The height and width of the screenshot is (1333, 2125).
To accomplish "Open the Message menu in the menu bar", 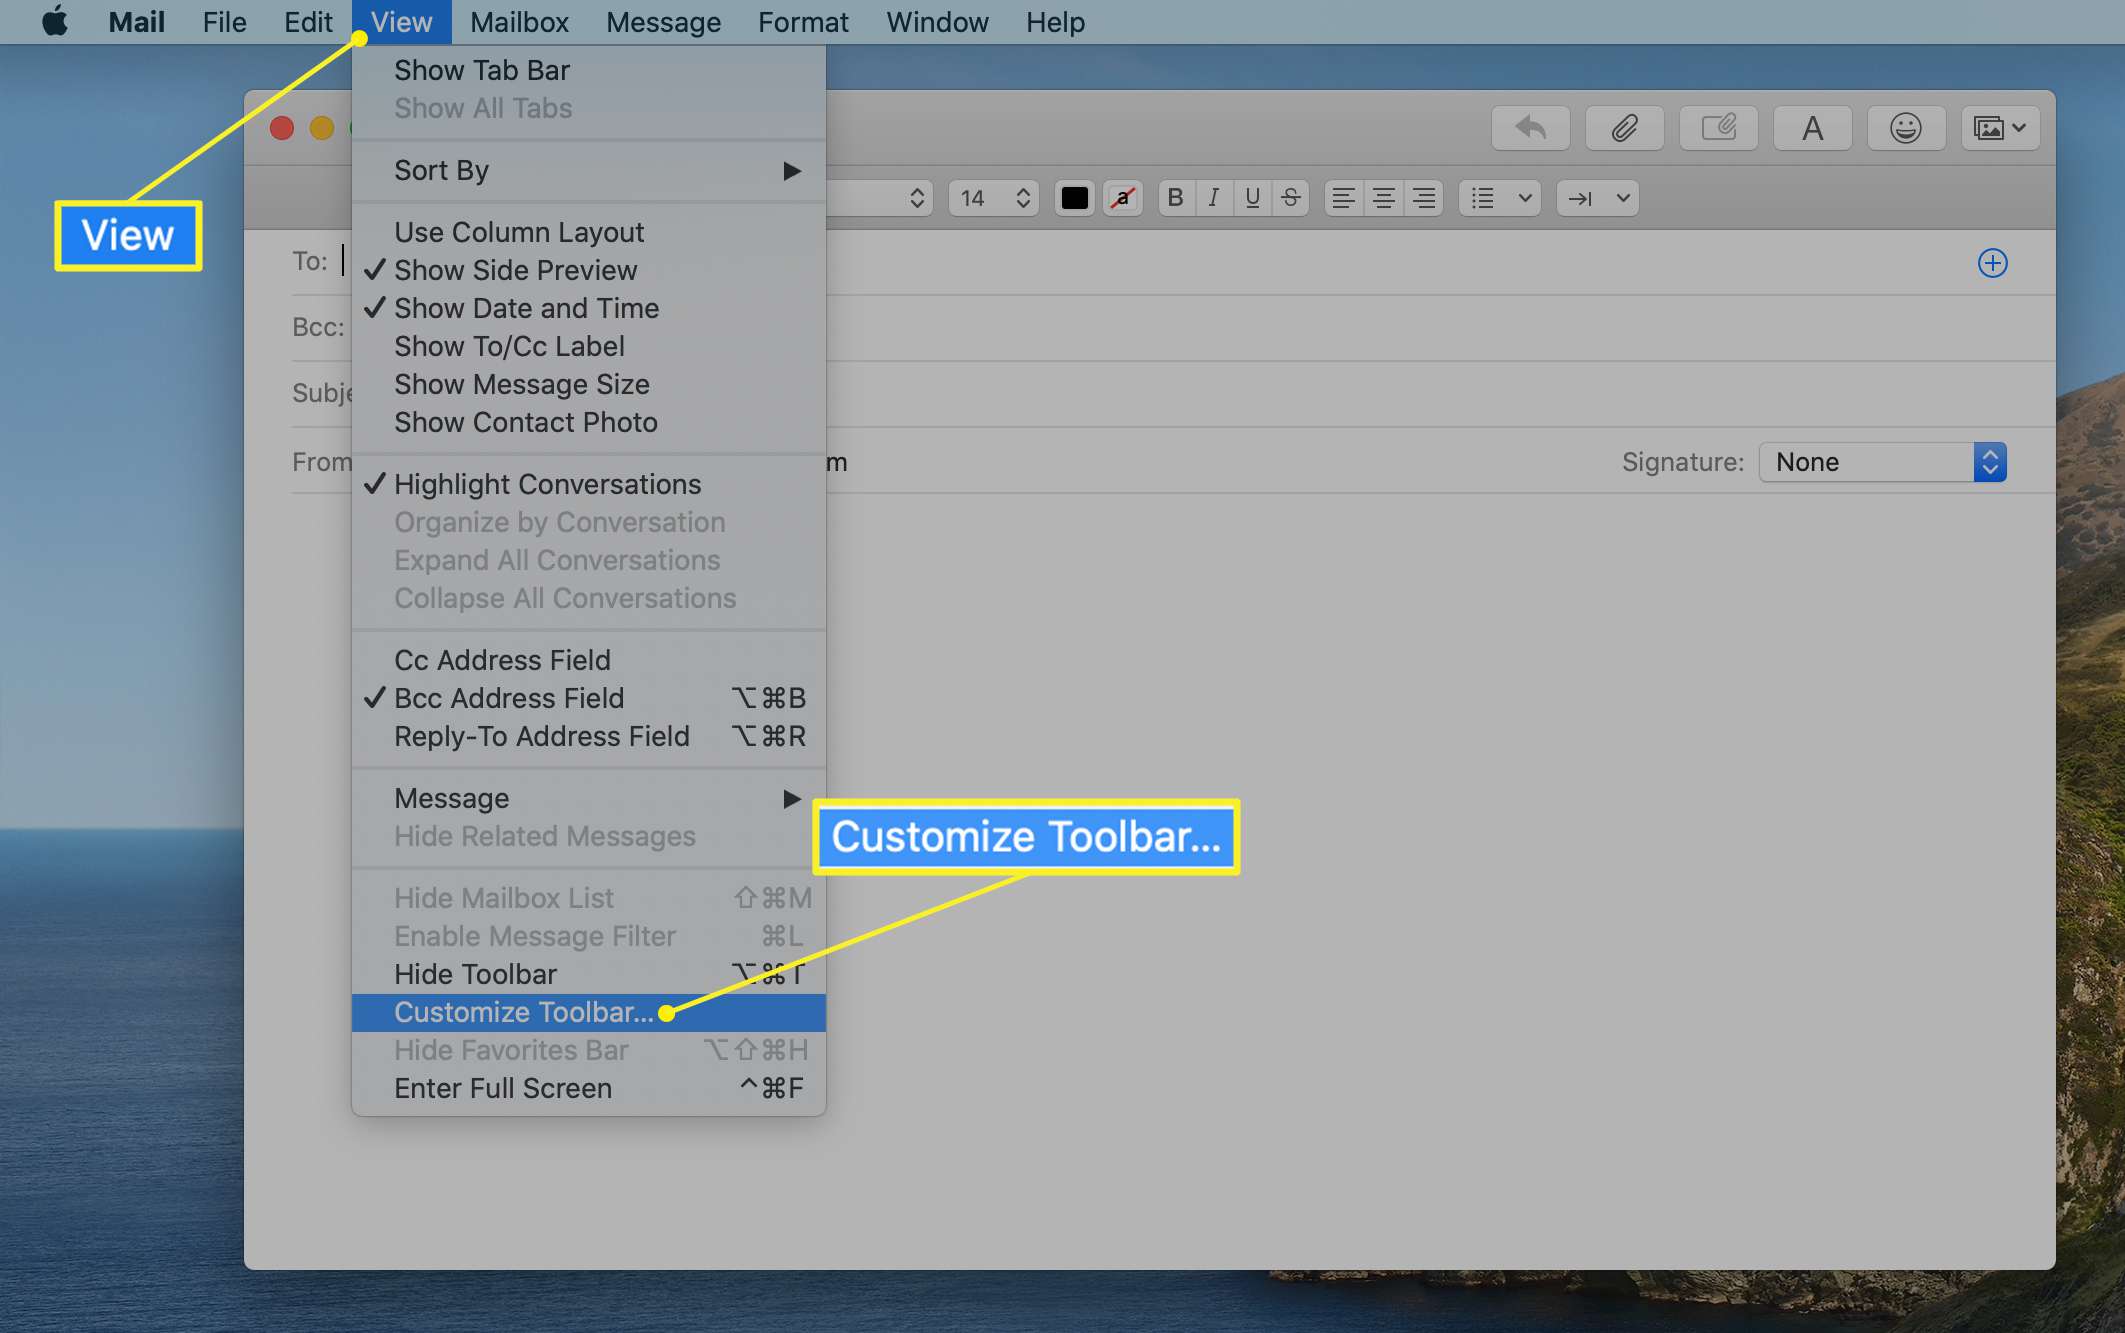I will tap(663, 21).
